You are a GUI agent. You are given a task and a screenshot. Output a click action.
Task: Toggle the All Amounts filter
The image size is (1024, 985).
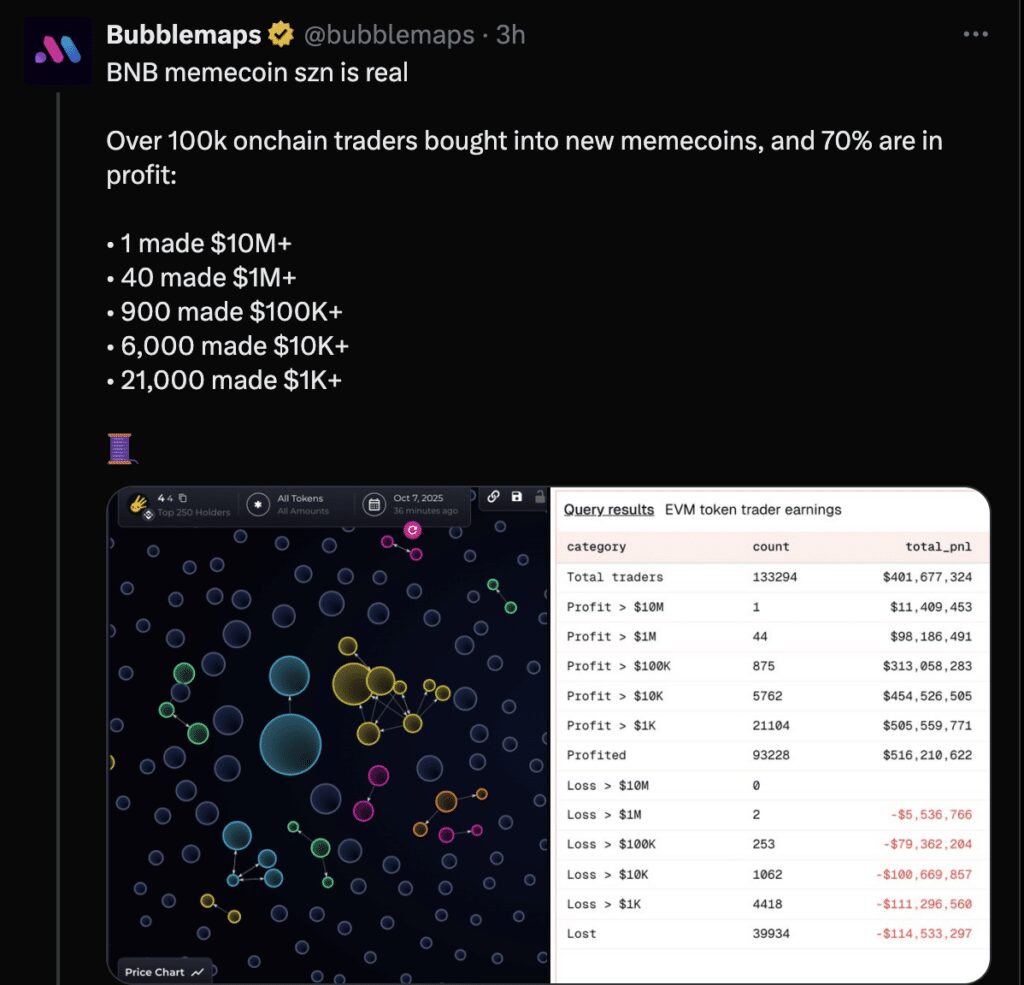[x=303, y=510]
